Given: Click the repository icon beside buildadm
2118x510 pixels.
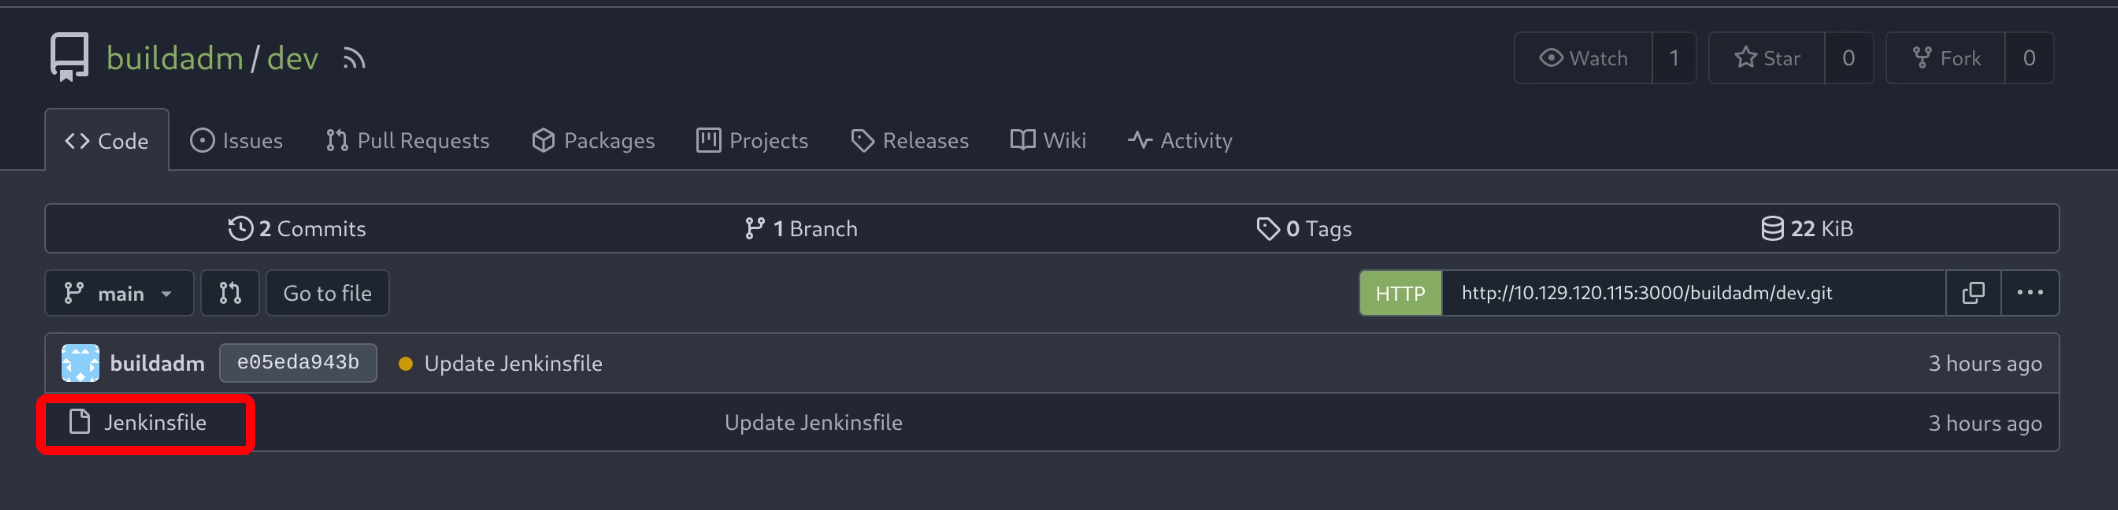Looking at the screenshot, I should [70, 57].
